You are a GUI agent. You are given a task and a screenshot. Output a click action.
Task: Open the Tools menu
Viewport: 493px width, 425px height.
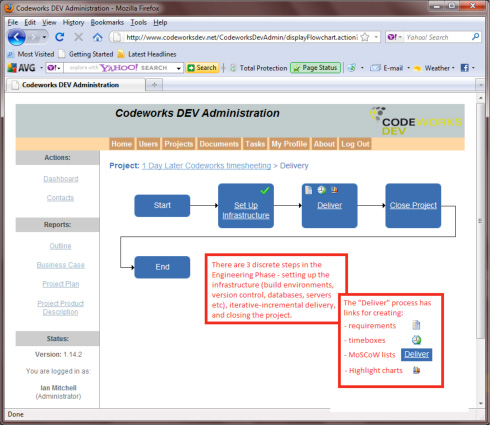point(138,22)
